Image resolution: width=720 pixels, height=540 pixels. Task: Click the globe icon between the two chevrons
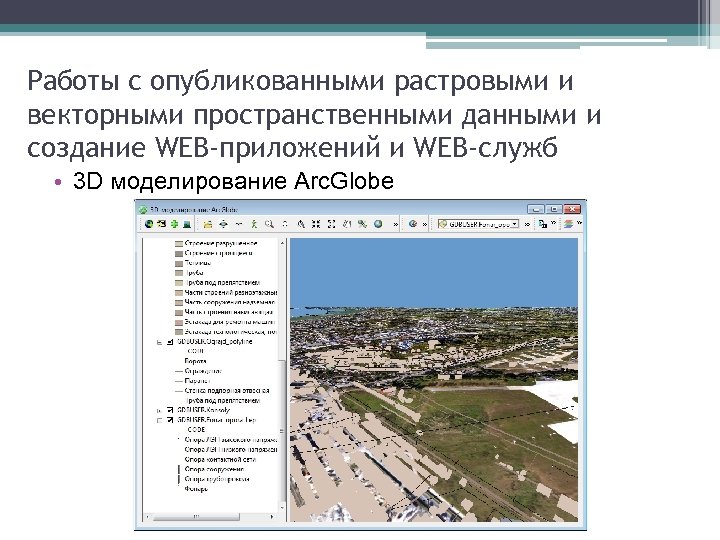click(413, 224)
